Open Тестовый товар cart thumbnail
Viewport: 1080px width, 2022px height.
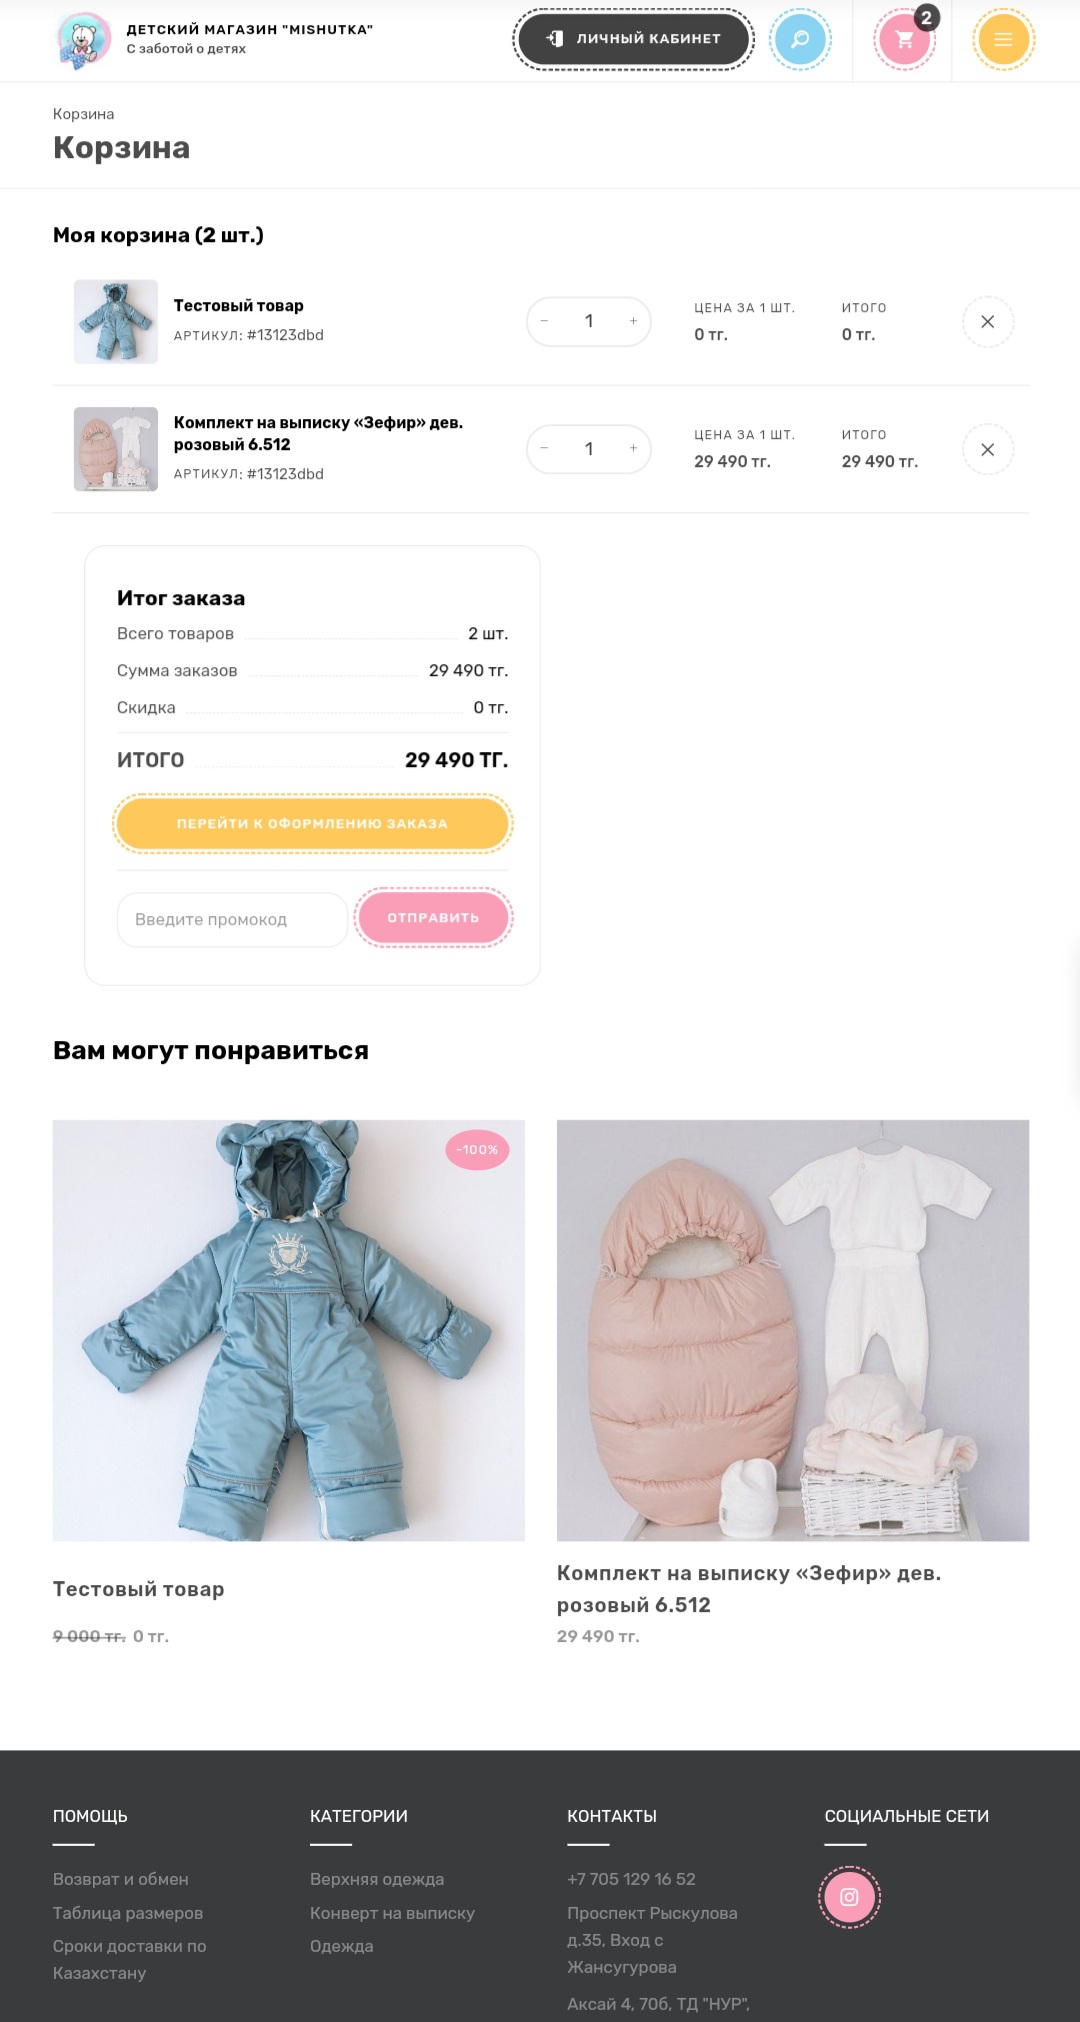(116, 322)
